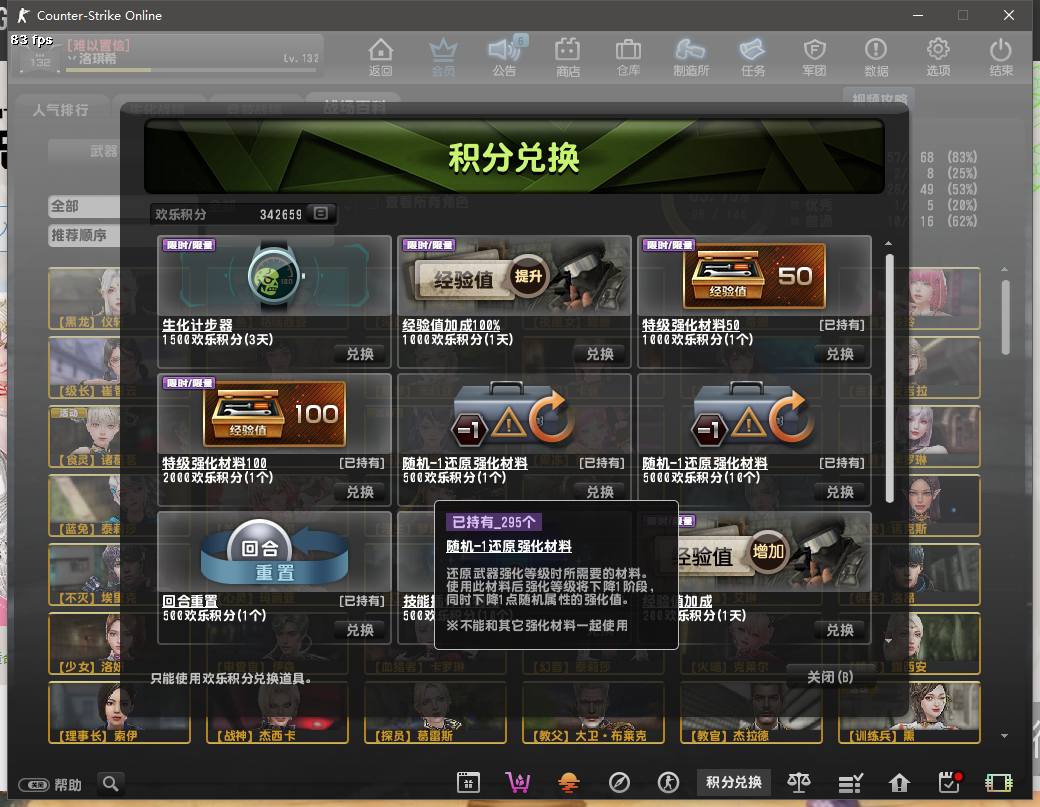Click the 视频攻略 button
Viewport: 1040px width, 807px height.
click(879, 98)
